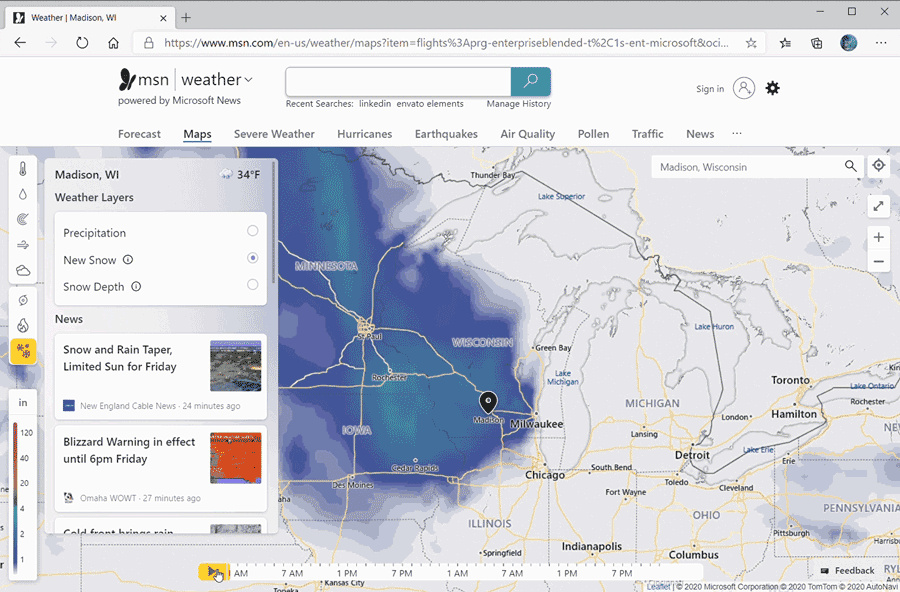Open the browser profile avatar

pyautogui.click(x=848, y=42)
